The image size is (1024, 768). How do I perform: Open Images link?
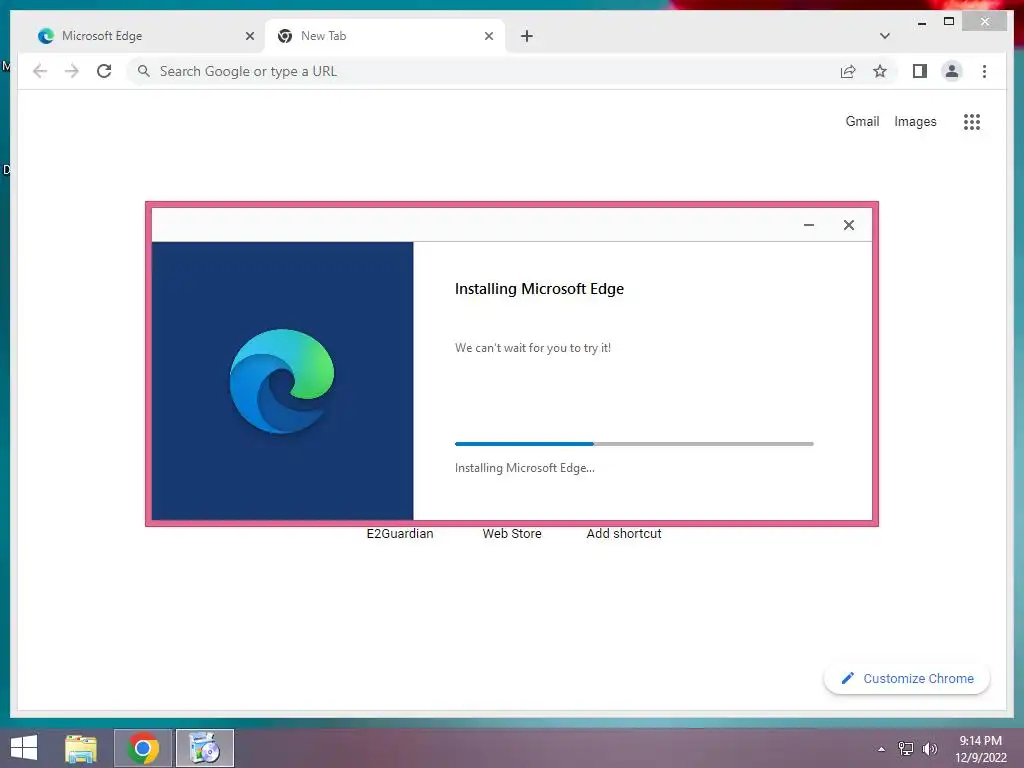(915, 121)
